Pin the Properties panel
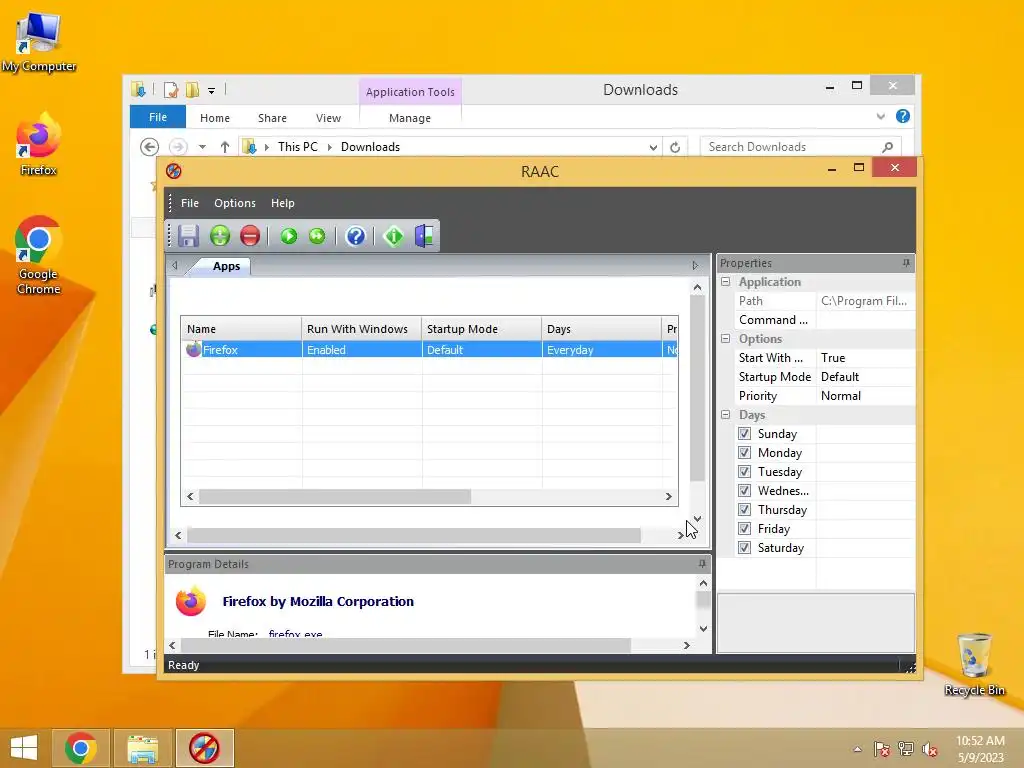Image resolution: width=1024 pixels, height=768 pixels. tap(906, 263)
